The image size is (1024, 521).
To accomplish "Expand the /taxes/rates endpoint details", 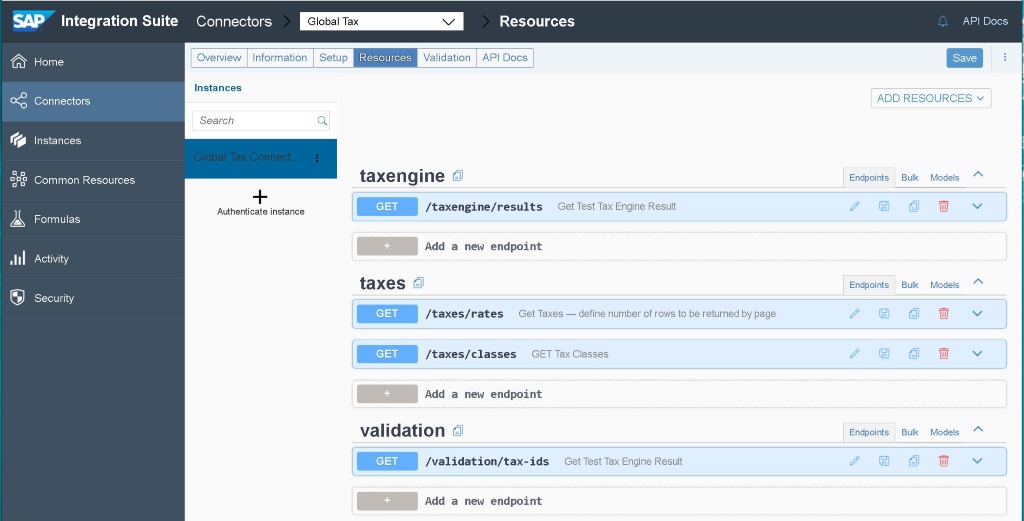I will point(977,313).
